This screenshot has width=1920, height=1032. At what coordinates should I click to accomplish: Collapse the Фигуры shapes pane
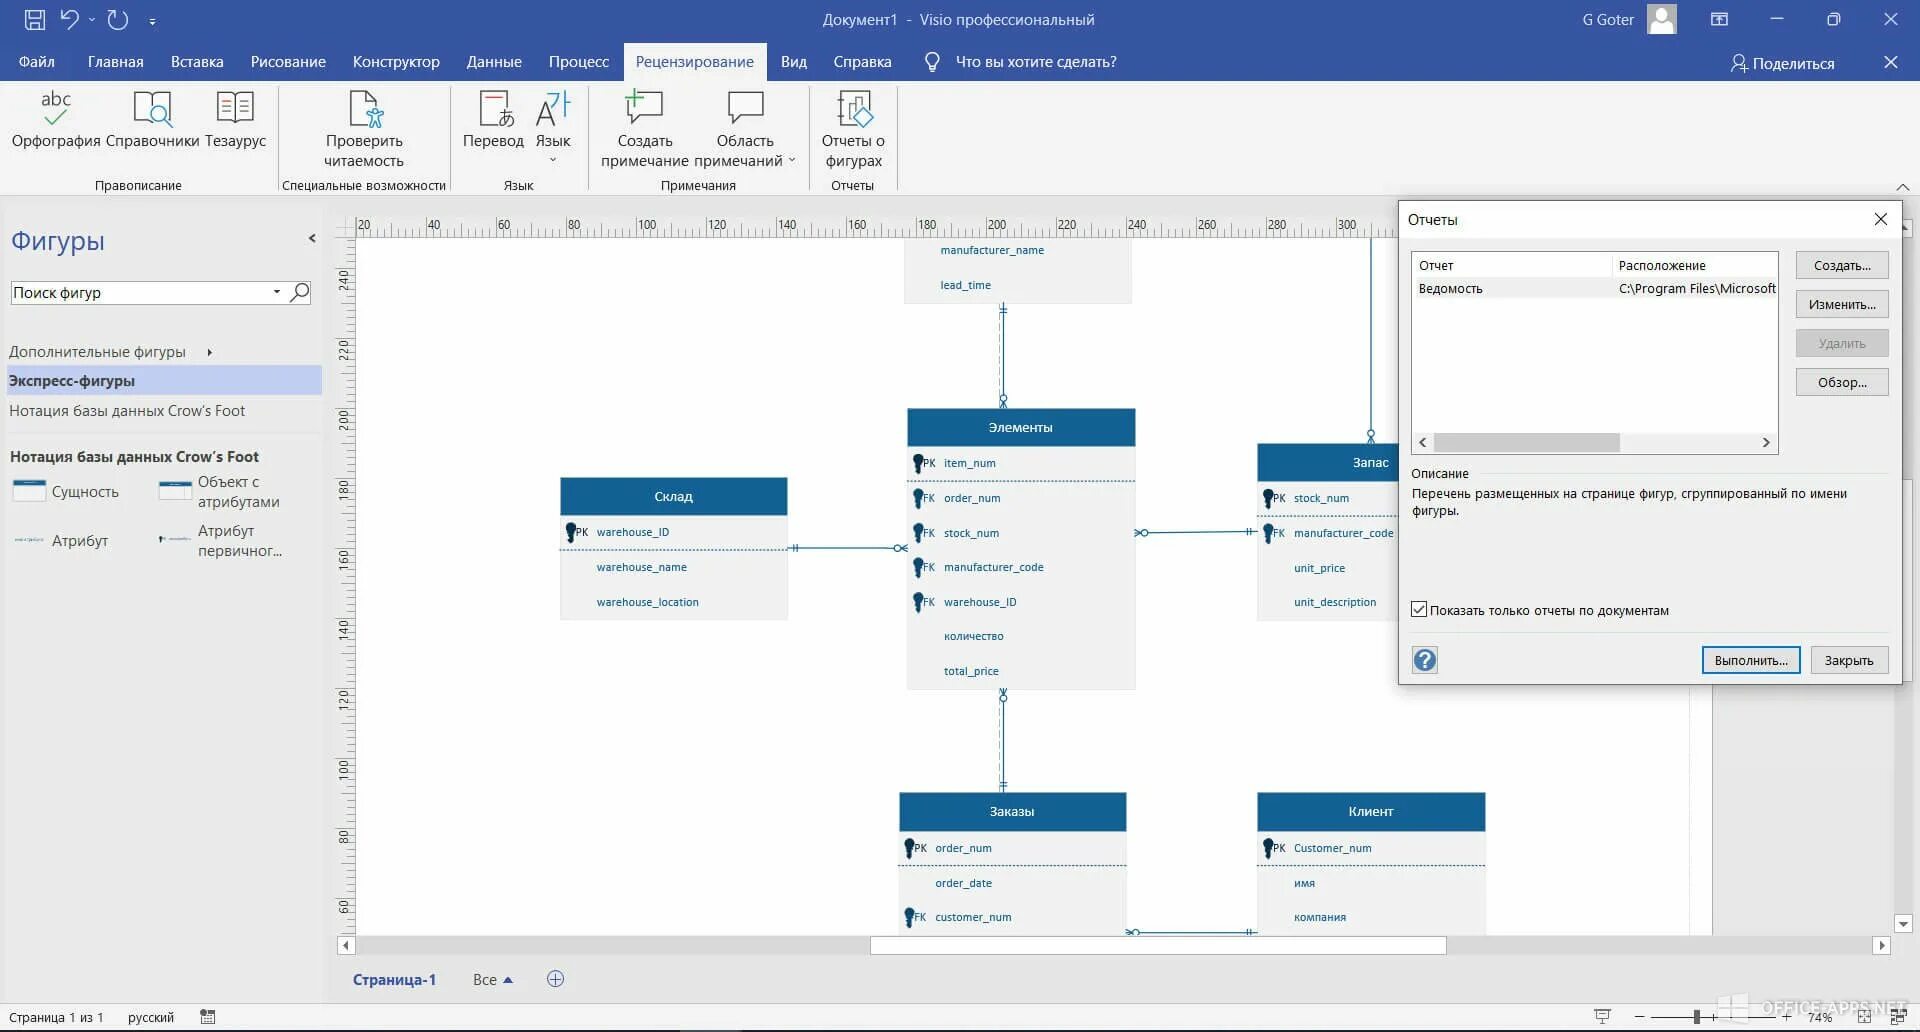point(312,238)
